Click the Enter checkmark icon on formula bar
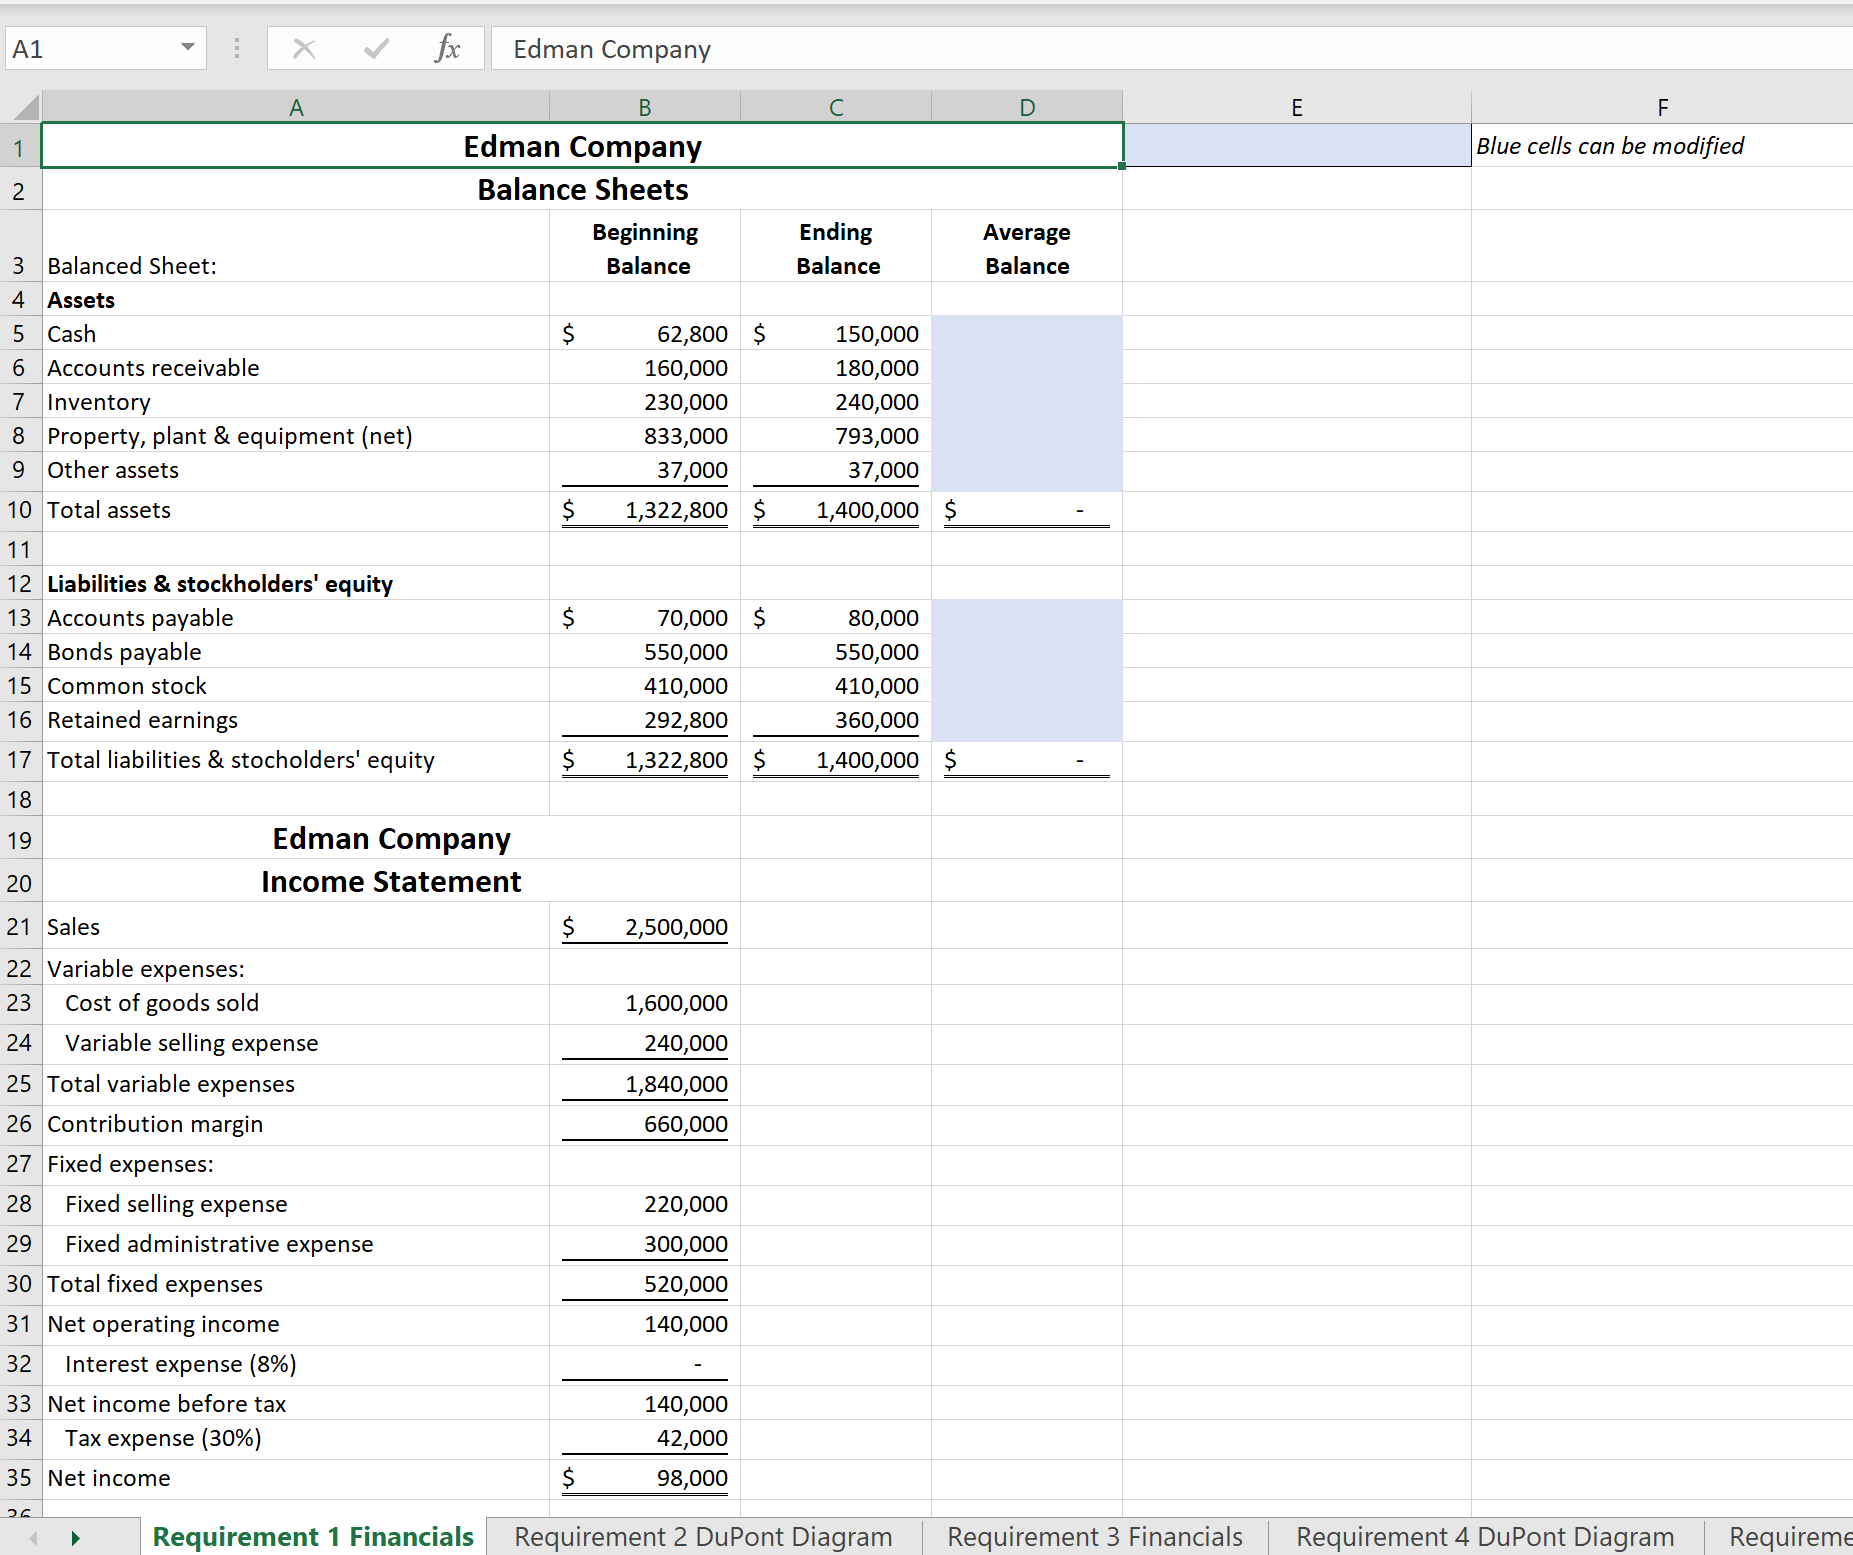Screen dimensions: 1853x1555 (x=375, y=48)
